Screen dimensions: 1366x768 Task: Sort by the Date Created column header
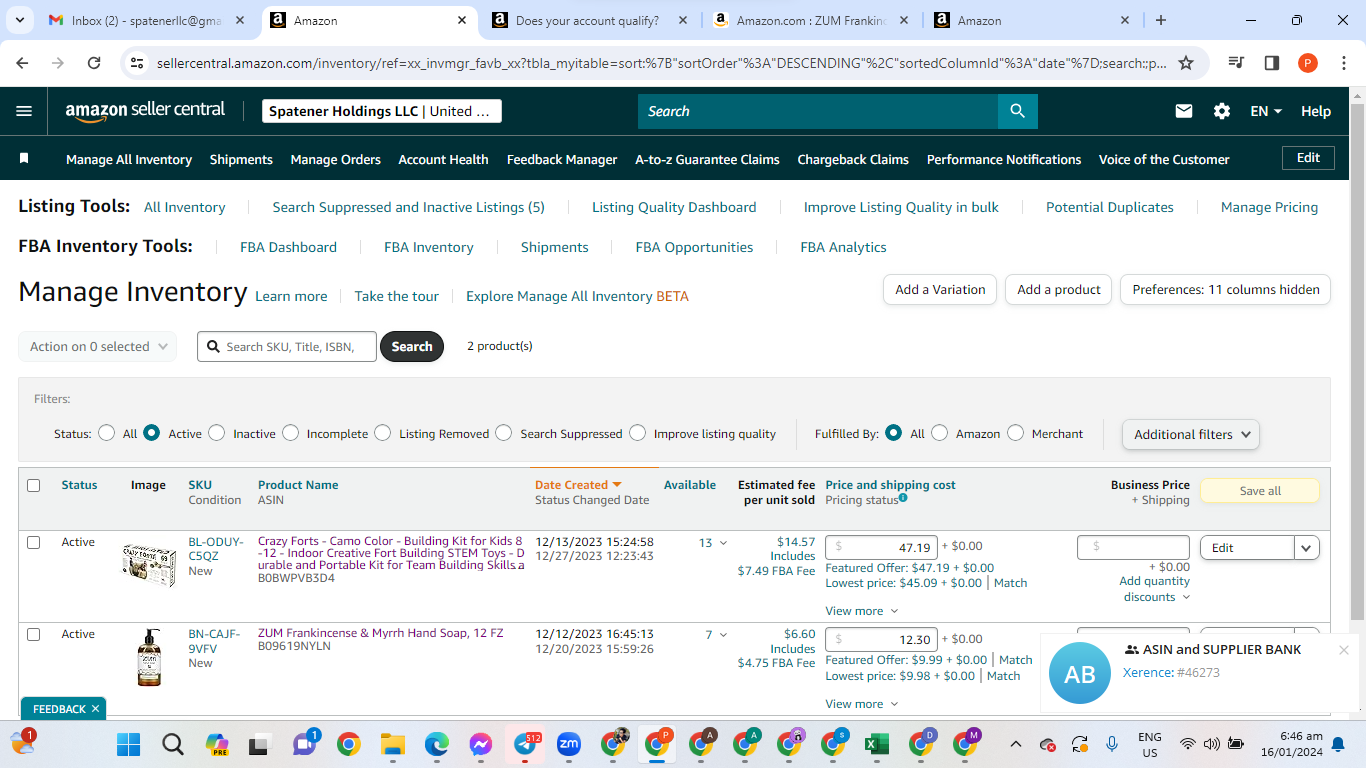click(578, 485)
